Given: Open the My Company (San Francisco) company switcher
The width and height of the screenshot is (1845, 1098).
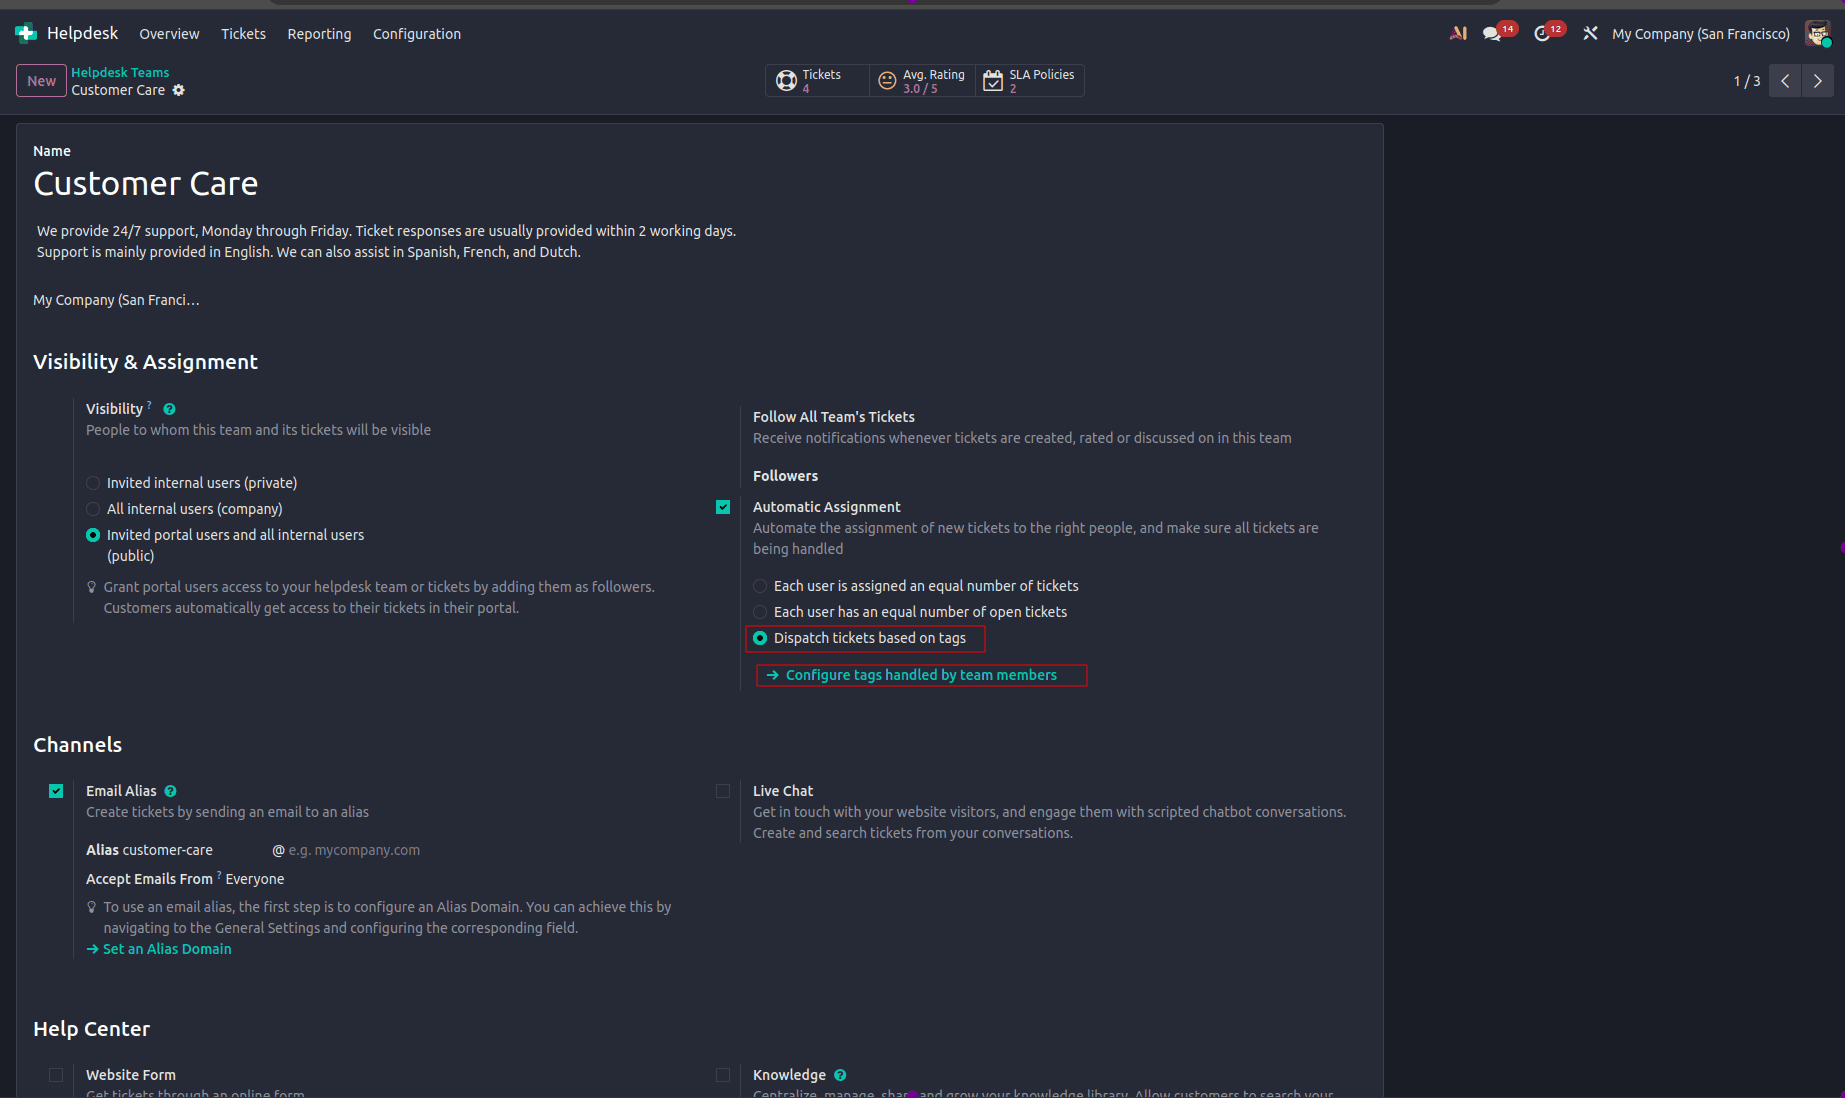Looking at the screenshot, I should pyautogui.click(x=1701, y=34).
